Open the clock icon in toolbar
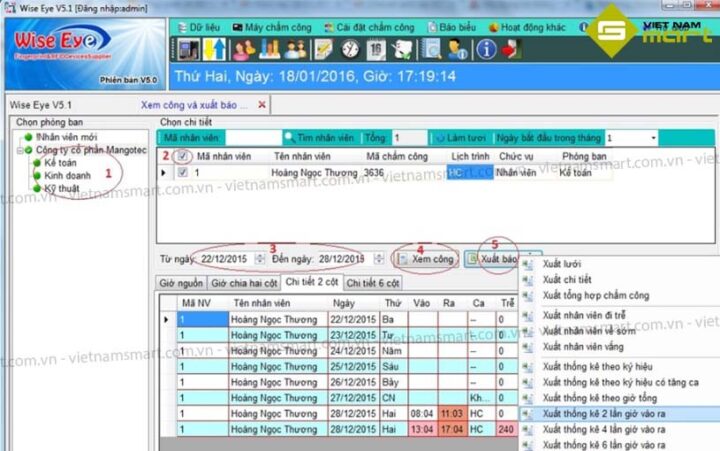The image size is (720, 451). 349,48
